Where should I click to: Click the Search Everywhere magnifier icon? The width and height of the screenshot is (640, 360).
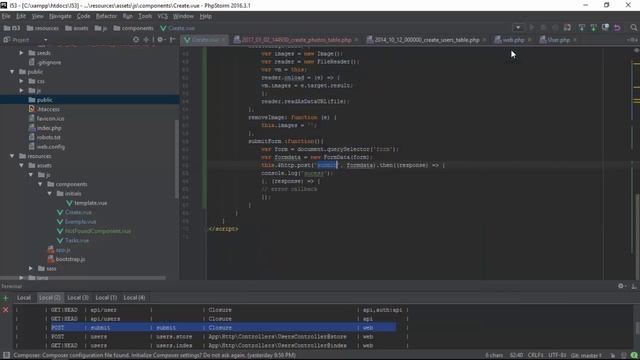[x=633, y=28]
